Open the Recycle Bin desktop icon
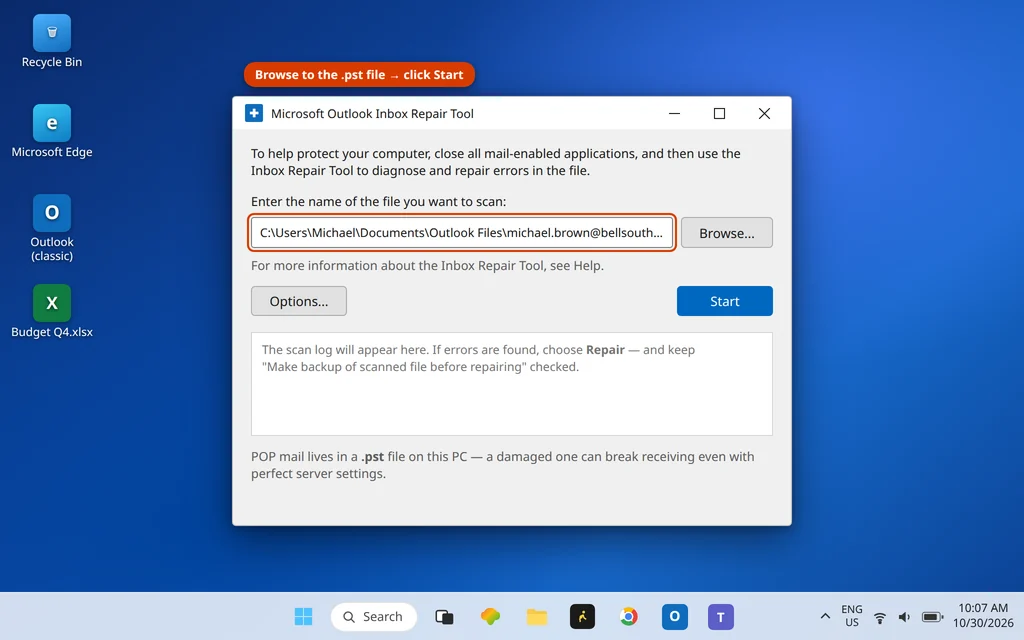 52,42
